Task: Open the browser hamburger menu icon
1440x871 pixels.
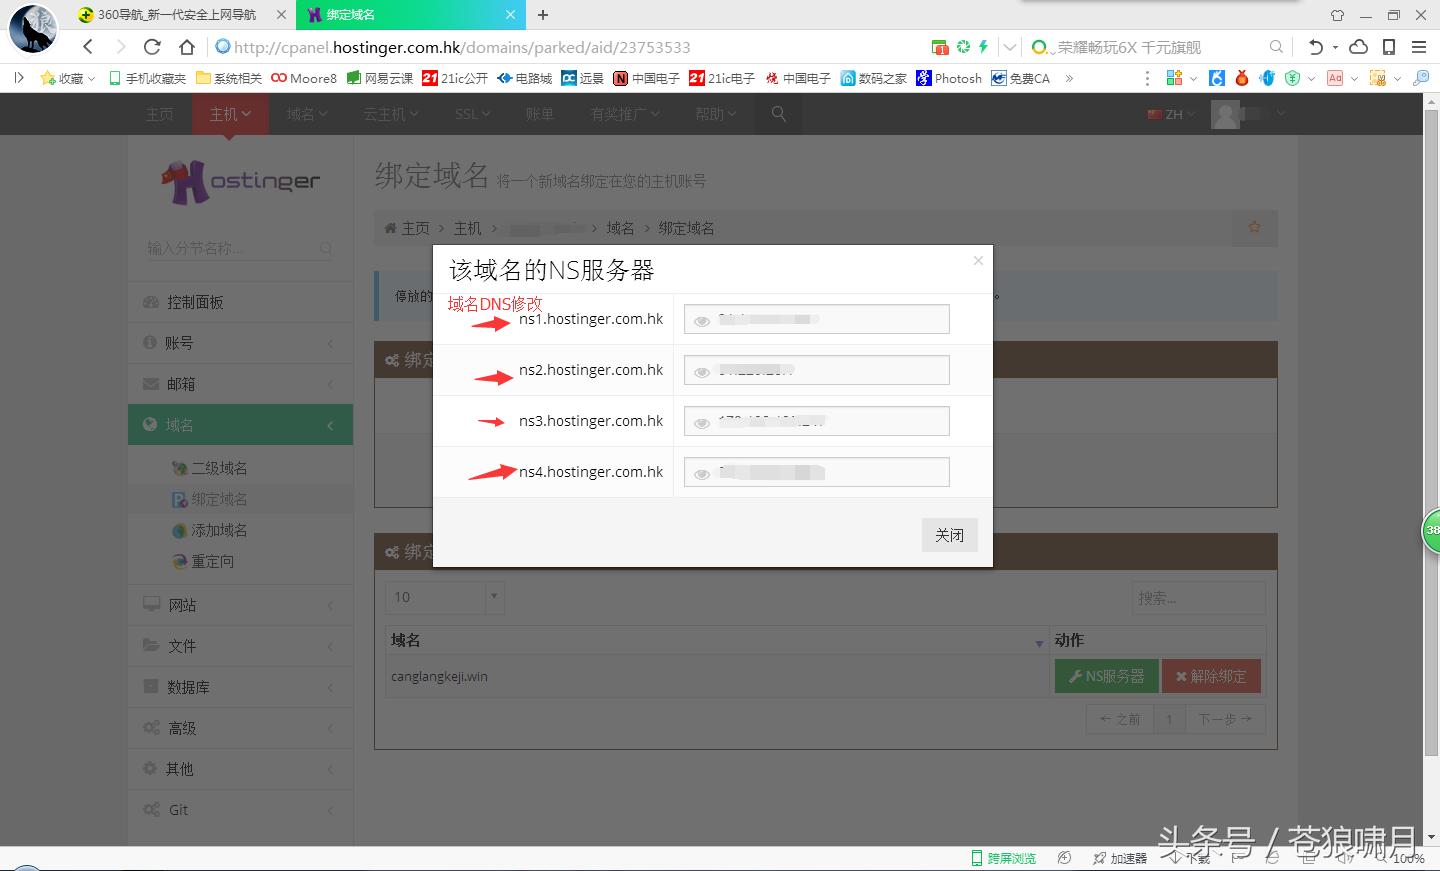Action: (x=1418, y=47)
